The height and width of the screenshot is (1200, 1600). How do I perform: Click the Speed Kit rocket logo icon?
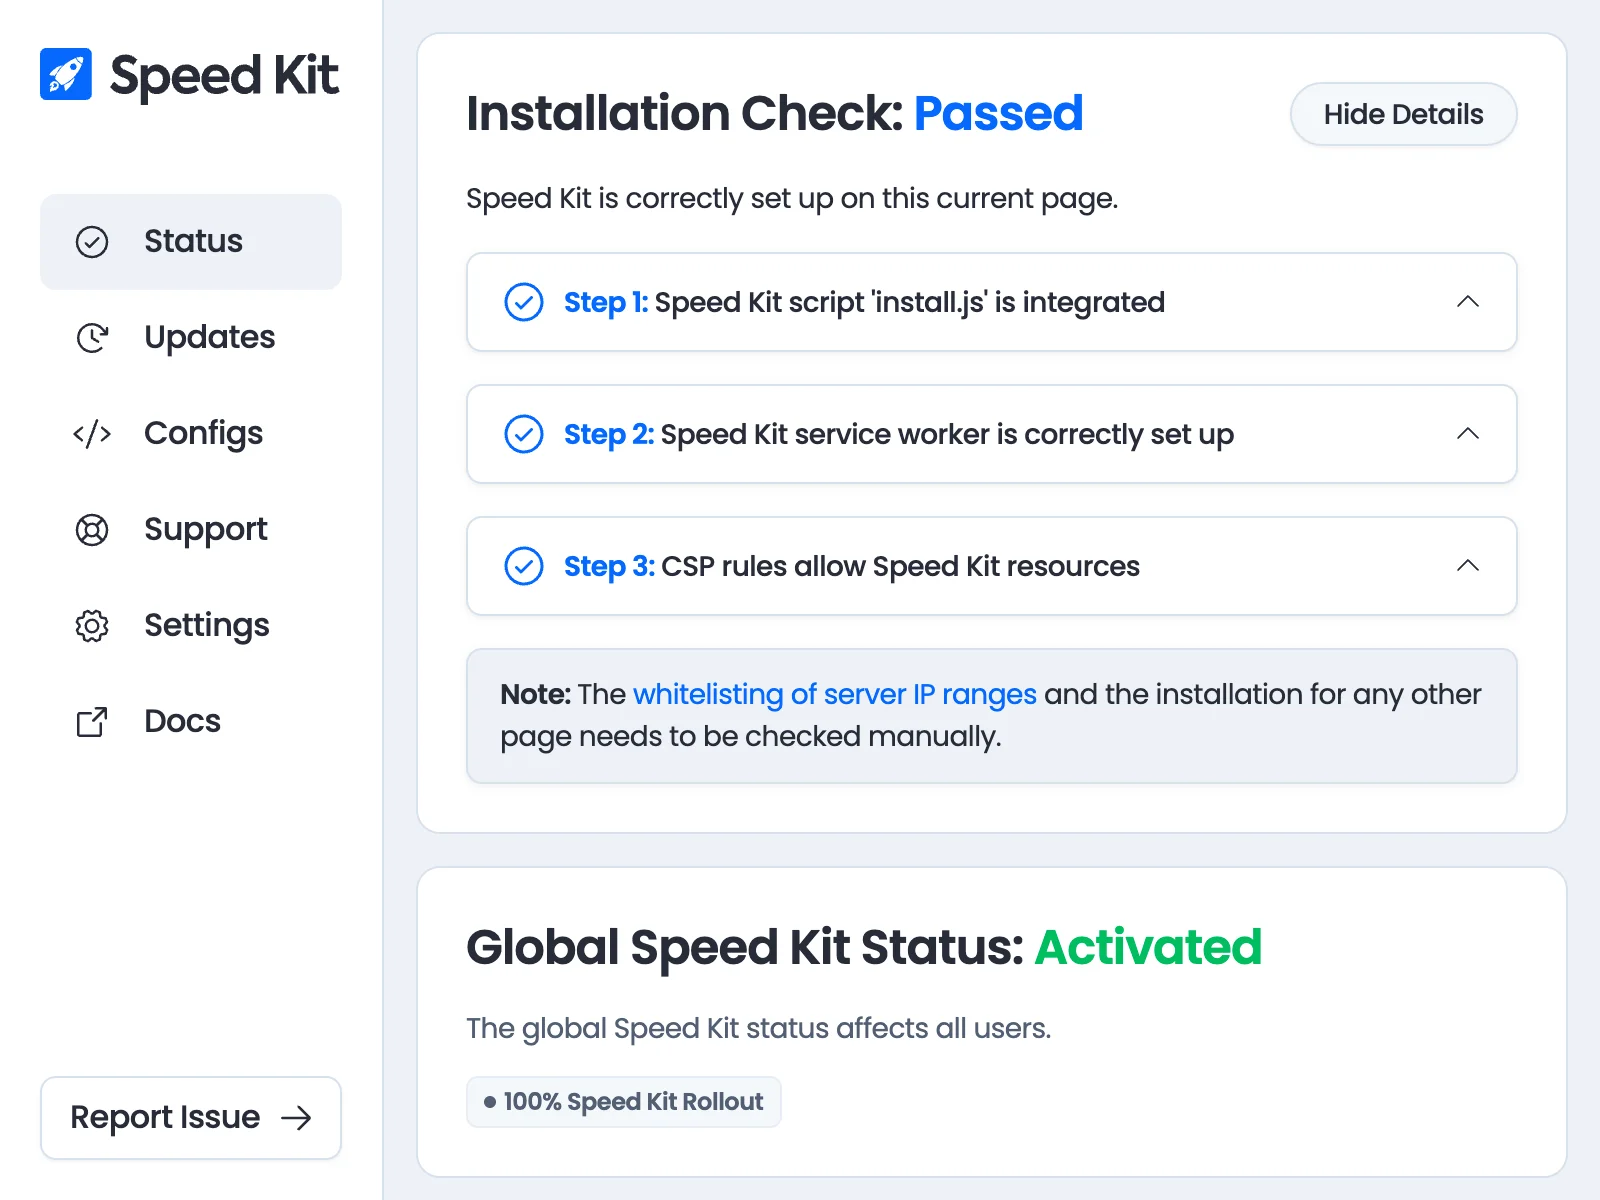(x=66, y=74)
